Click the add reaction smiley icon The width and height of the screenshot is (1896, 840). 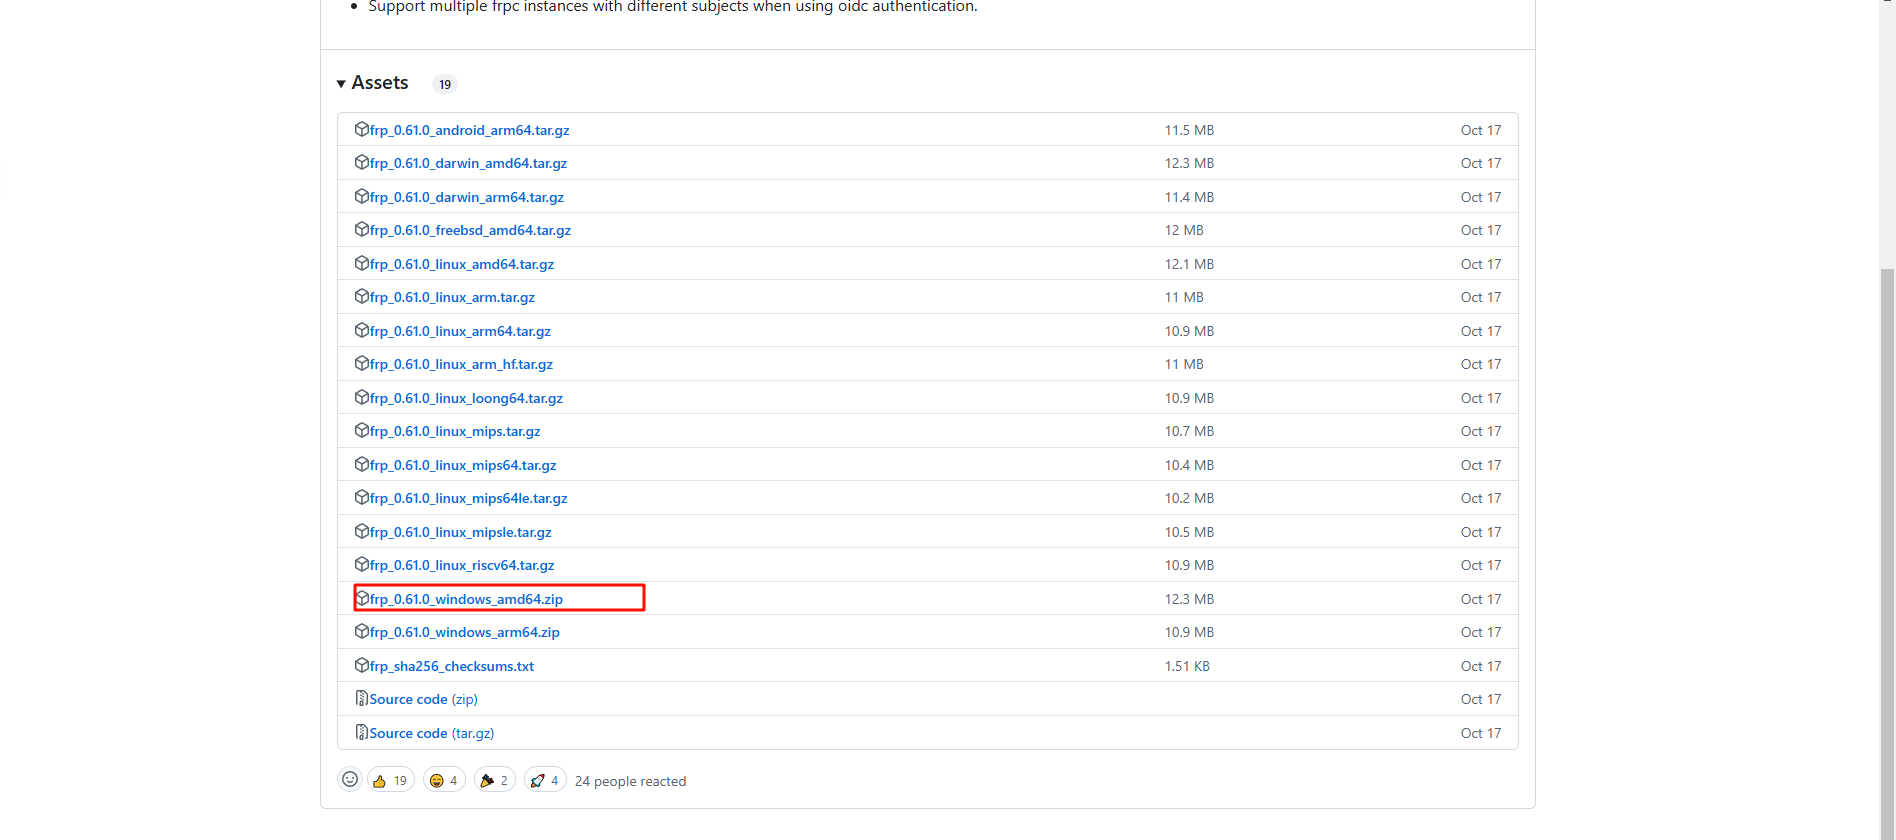[x=350, y=780]
